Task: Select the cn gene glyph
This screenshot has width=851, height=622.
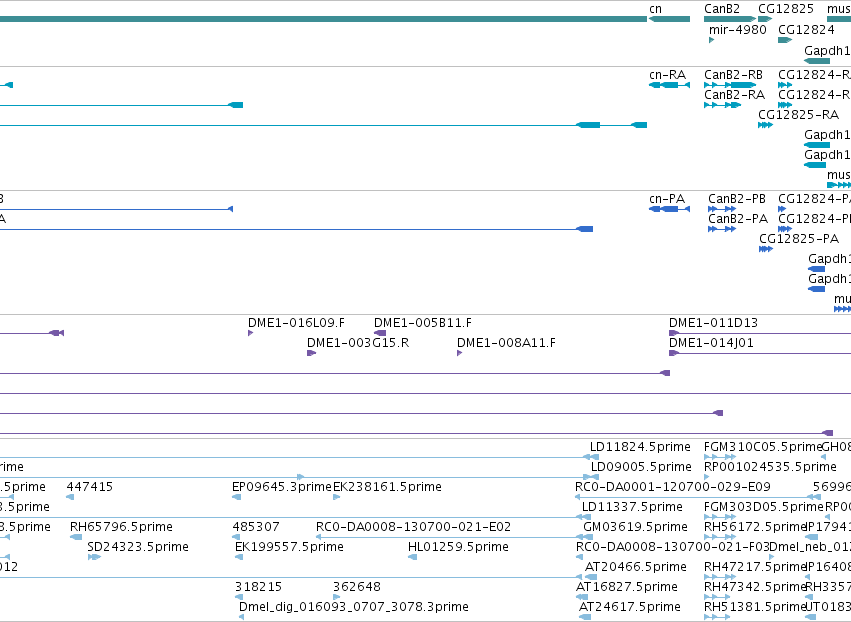Action: coord(669,19)
